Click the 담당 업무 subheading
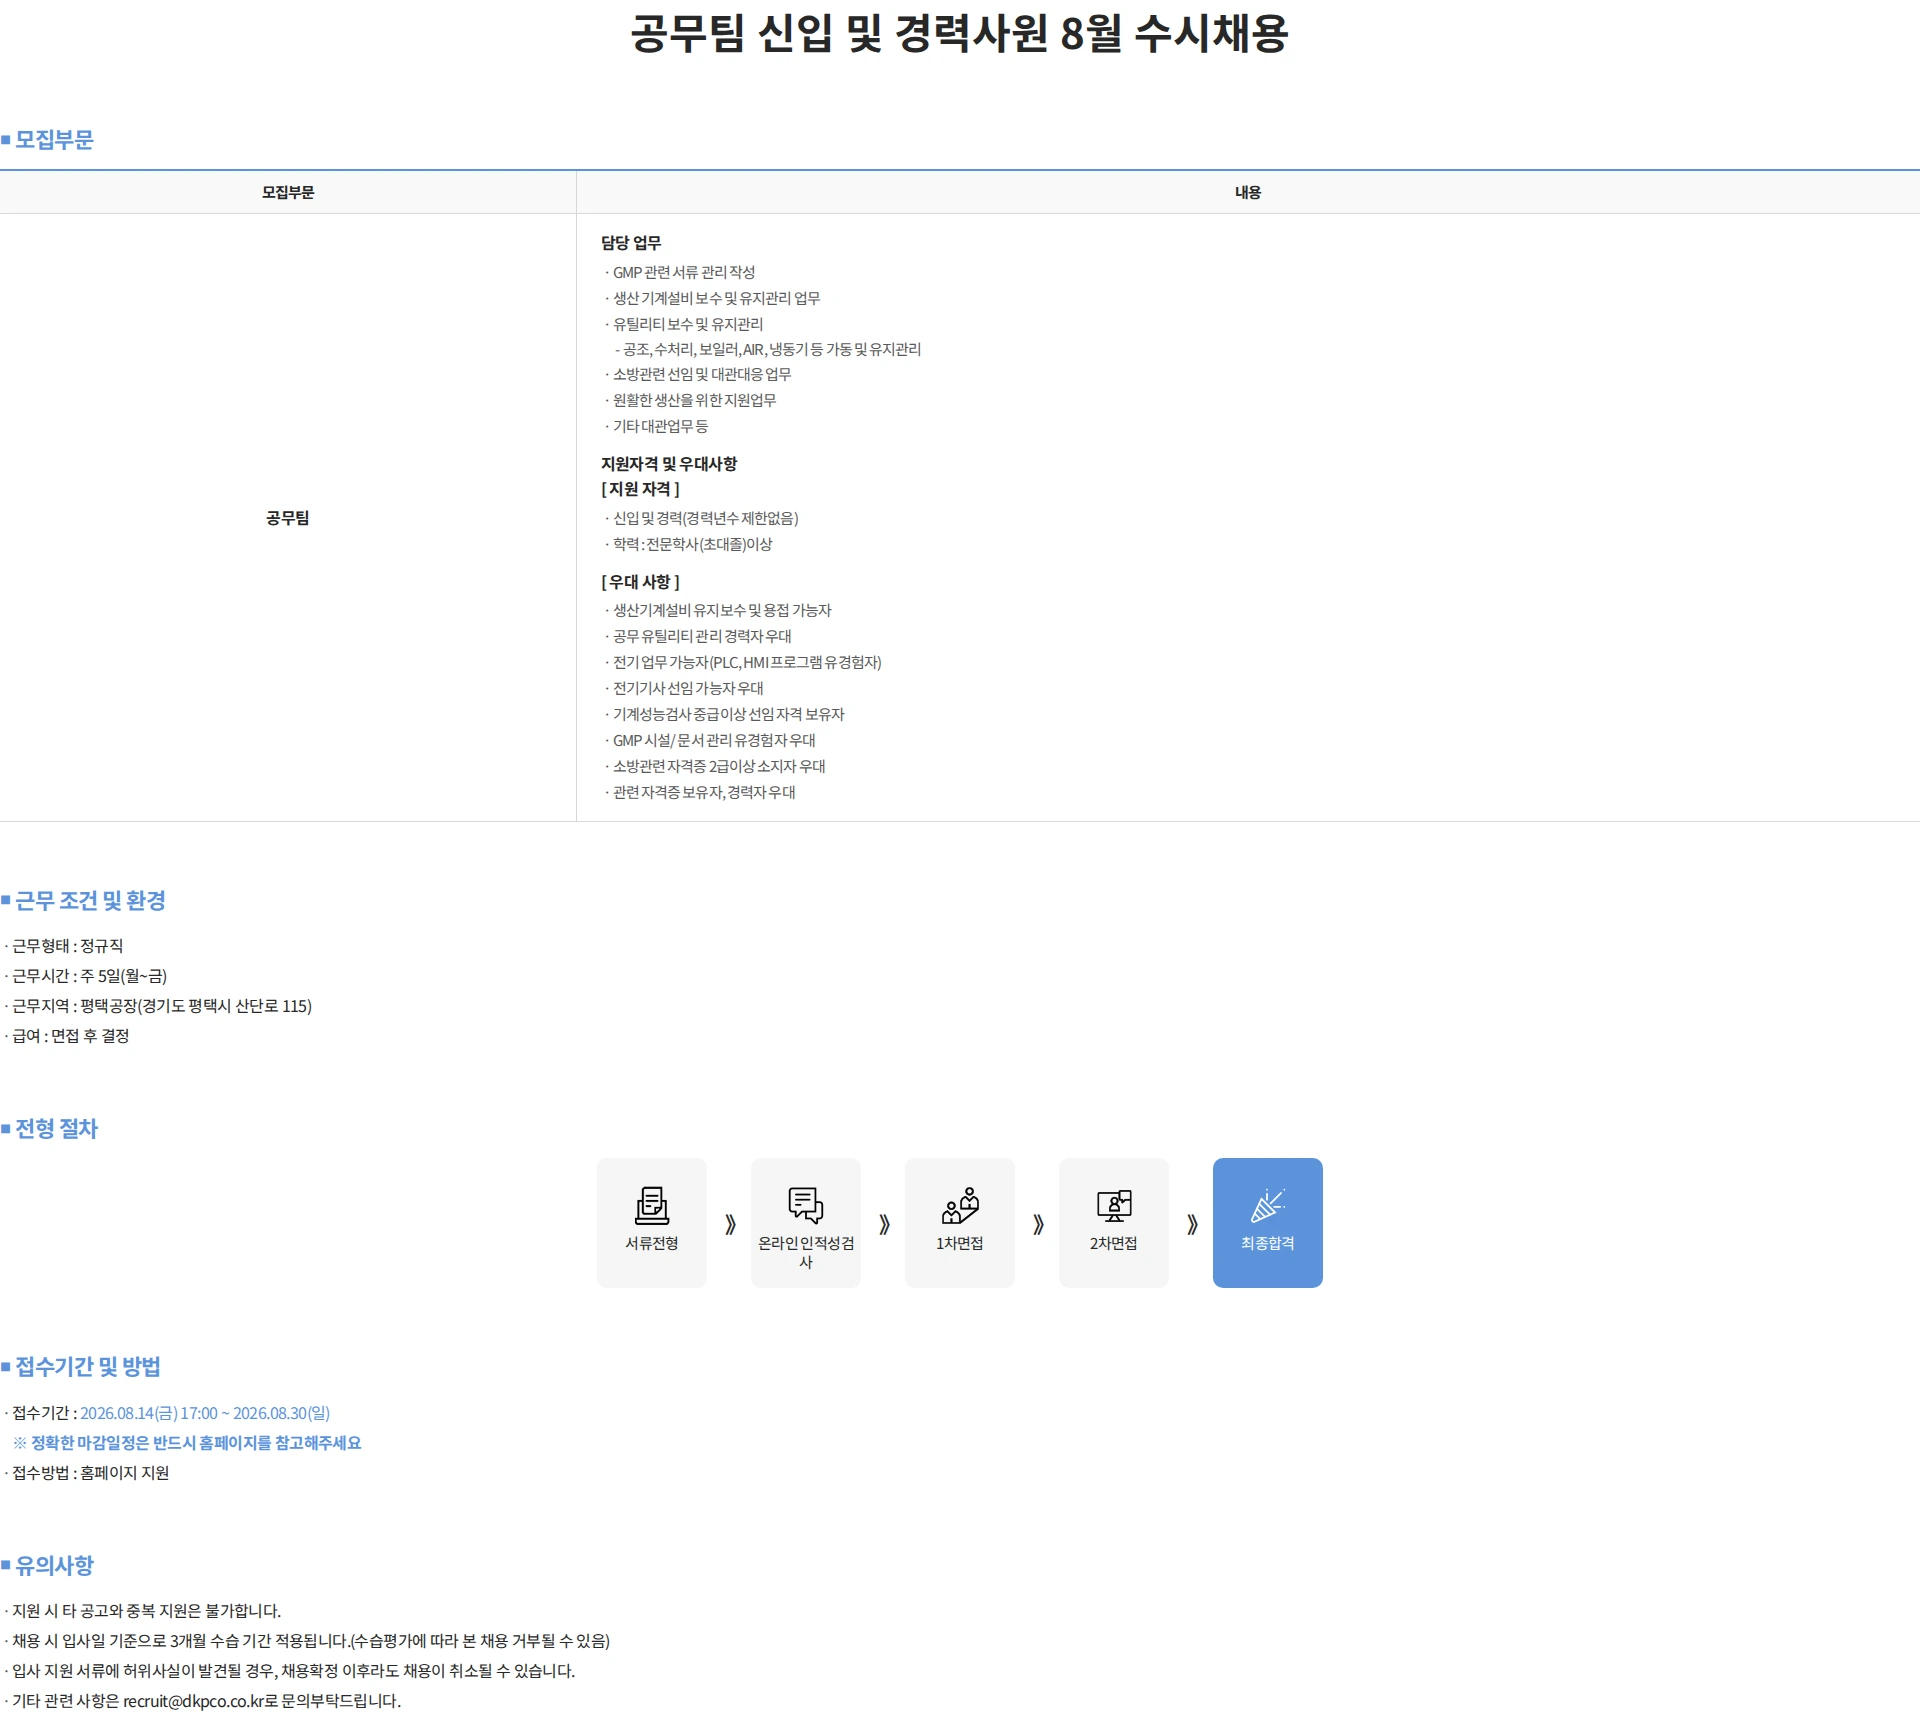Image resolution: width=1920 pixels, height=1735 pixels. (631, 243)
